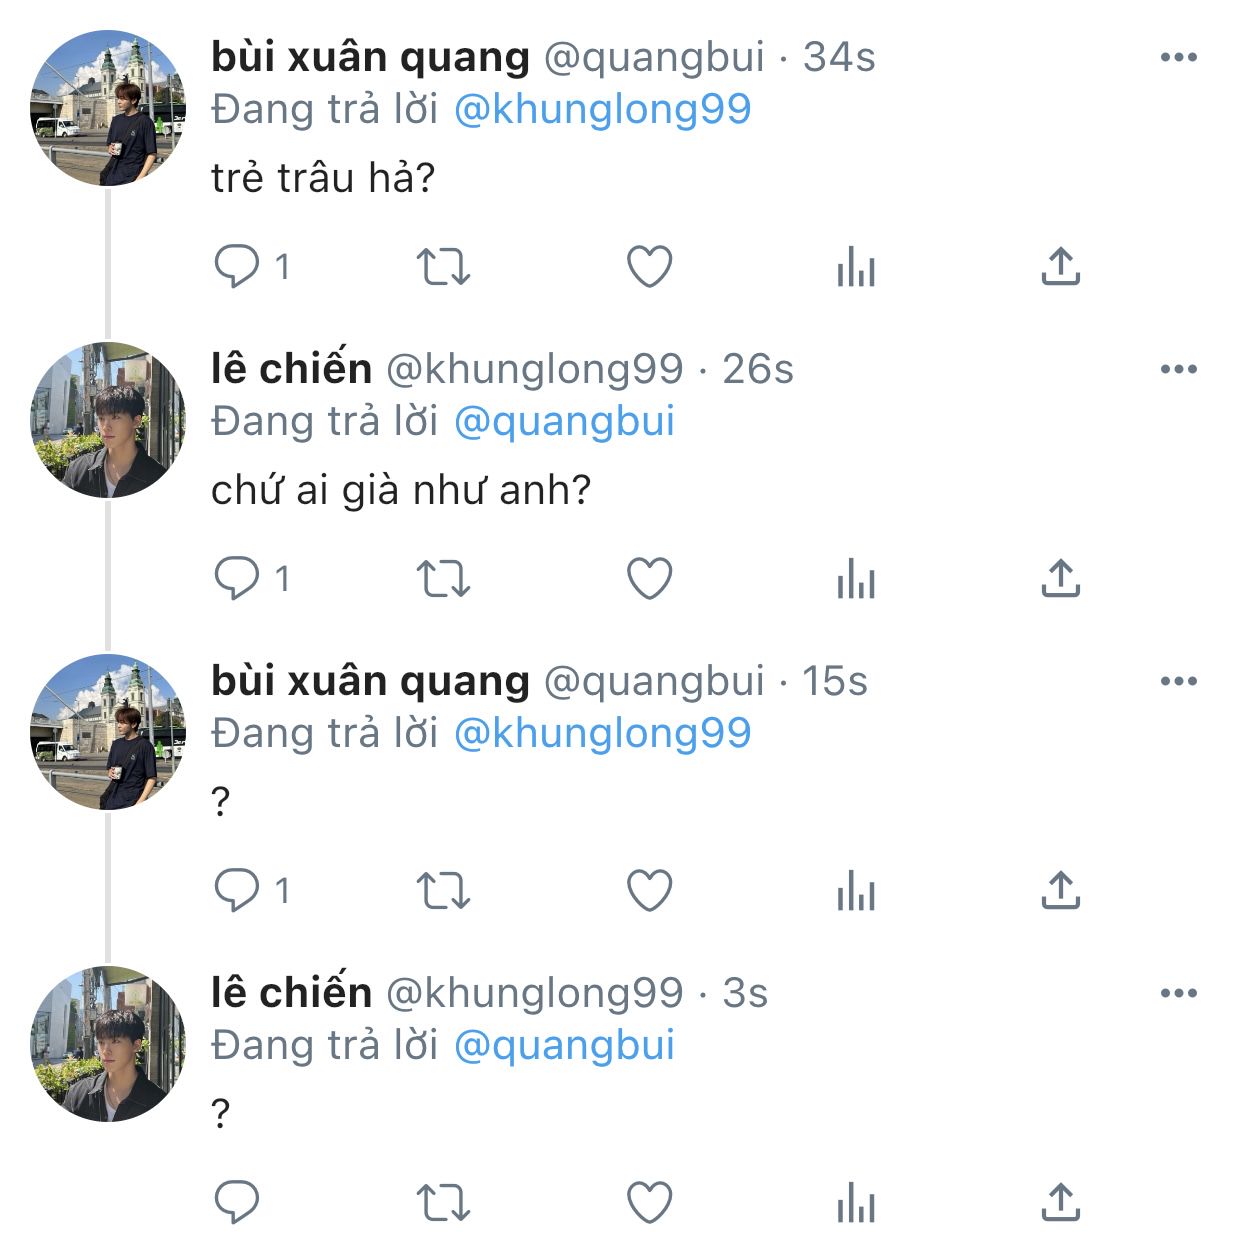
Task: Like the "chứ ai già như anh?" tweet
Action: tap(650, 579)
